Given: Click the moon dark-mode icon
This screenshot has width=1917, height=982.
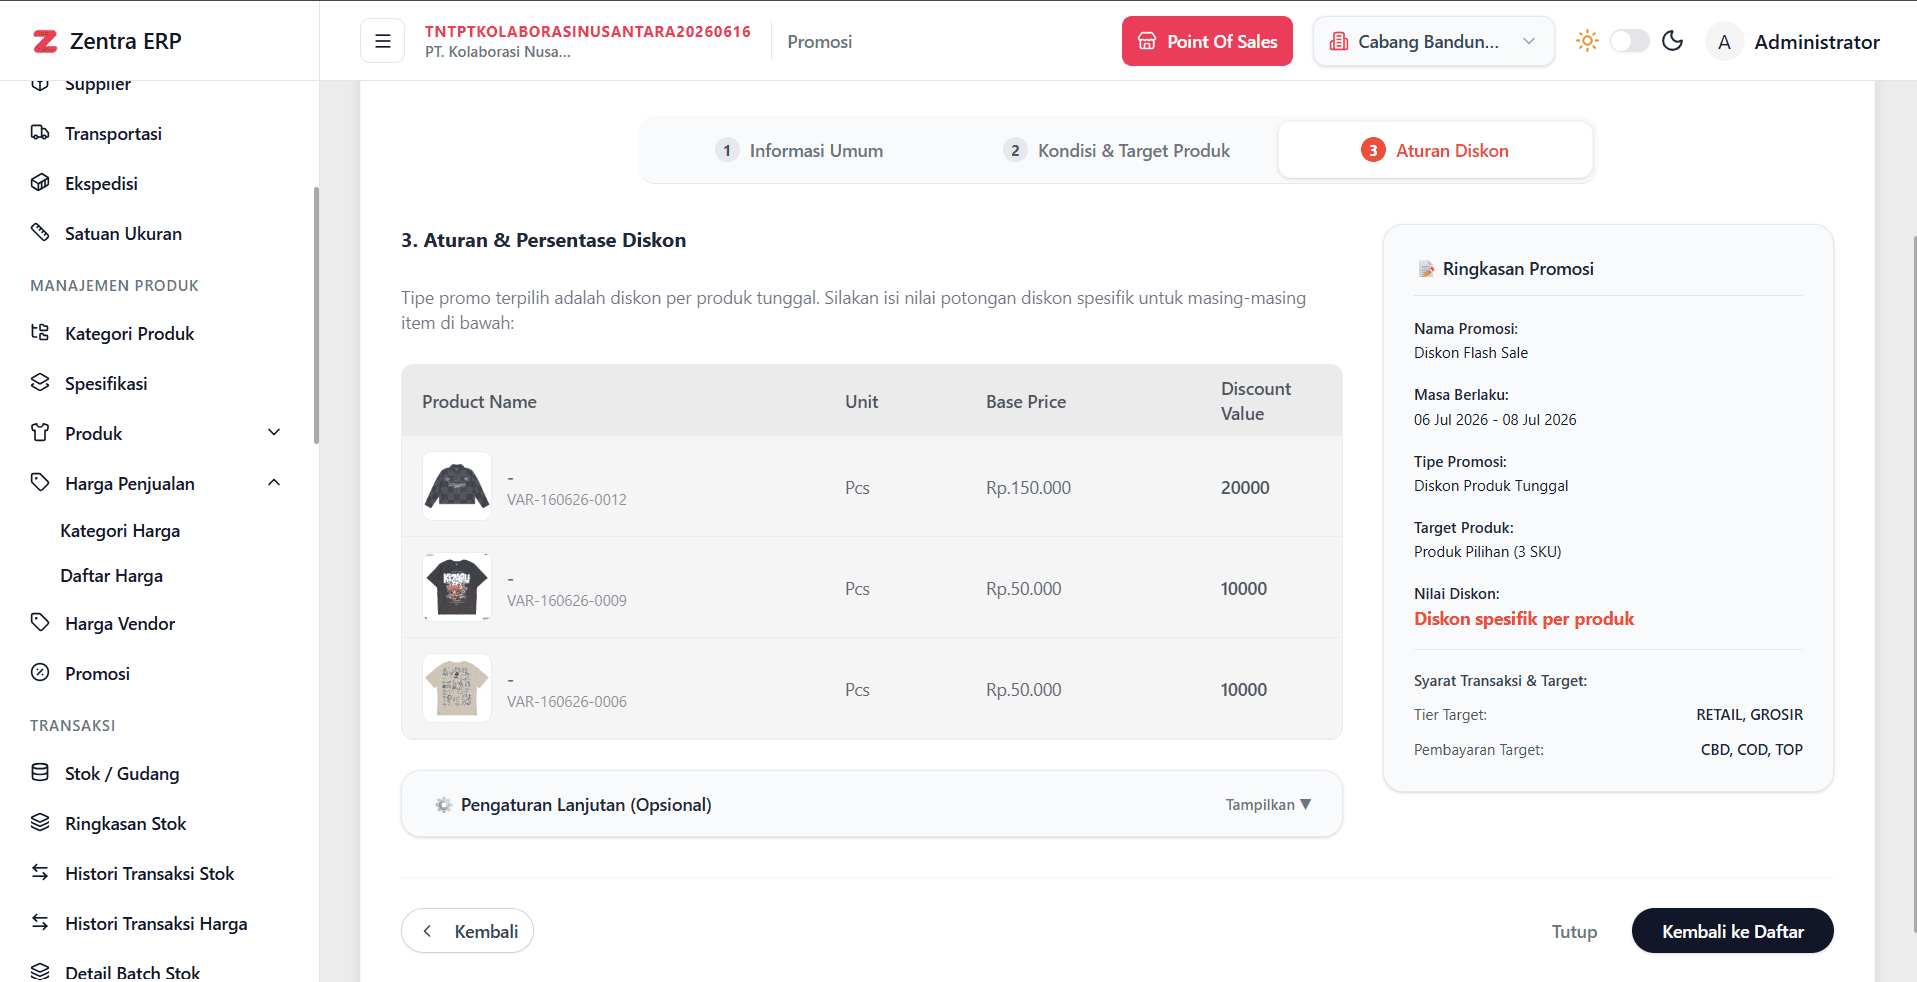Looking at the screenshot, I should tap(1672, 41).
